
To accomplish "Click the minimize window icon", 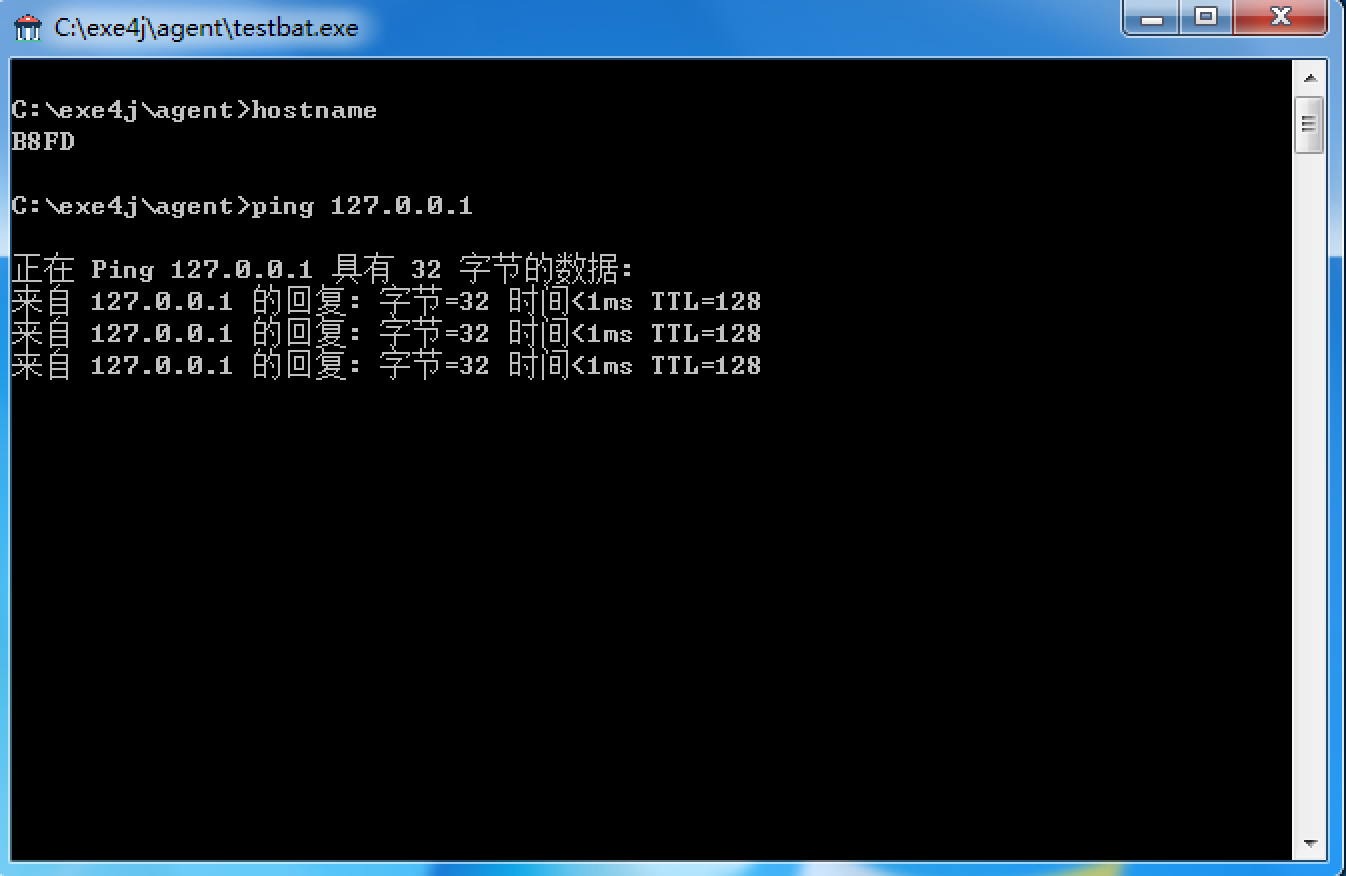I will click(1150, 17).
